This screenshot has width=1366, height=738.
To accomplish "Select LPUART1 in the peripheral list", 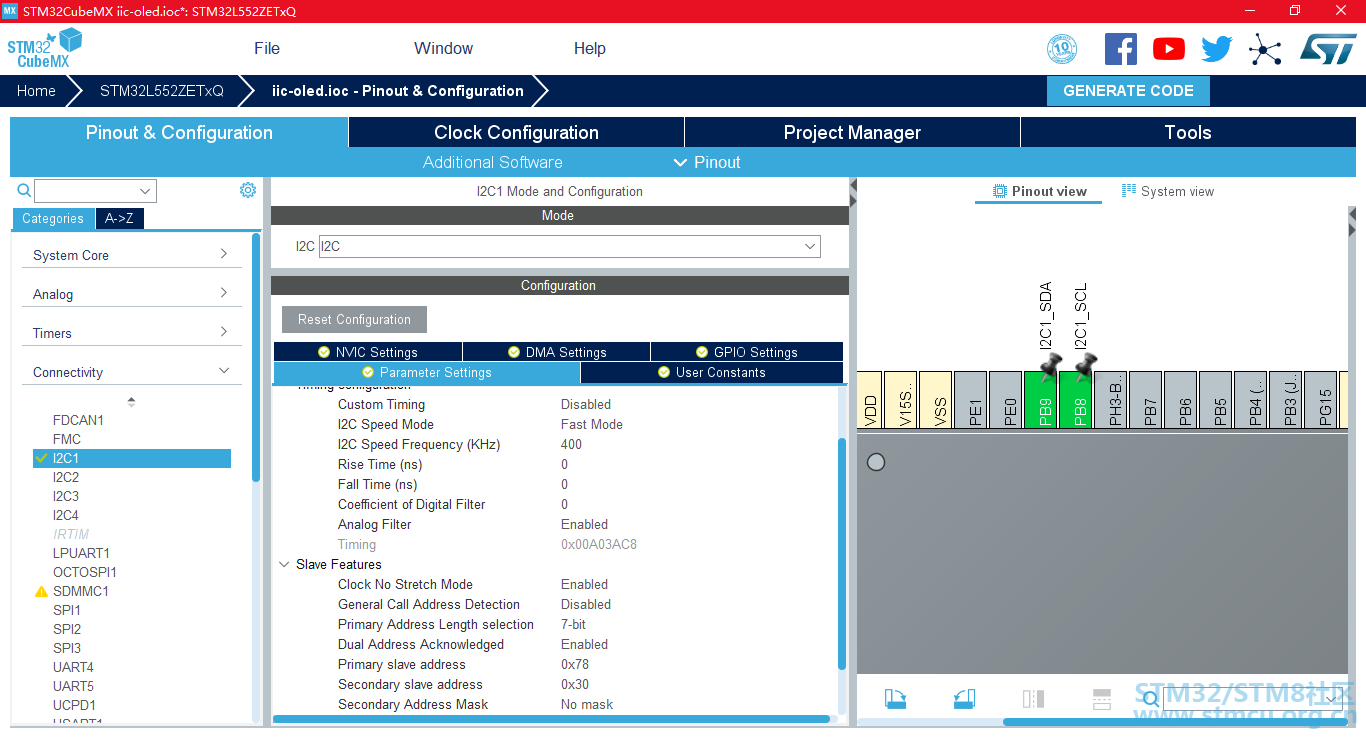I will pyautogui.click(x=81, y=553).
